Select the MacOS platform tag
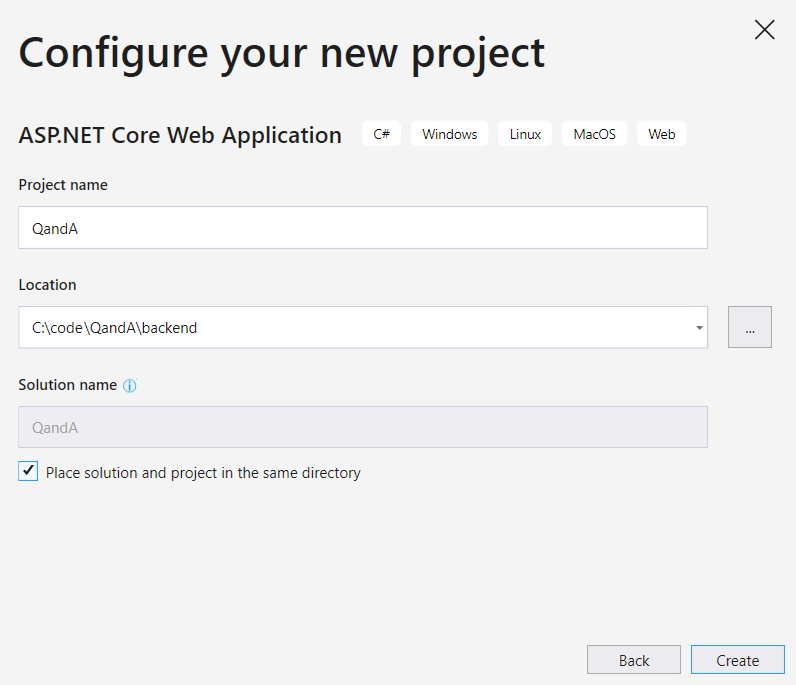The width and height of the screenshot is (796, 685). [x=594, y=134]
